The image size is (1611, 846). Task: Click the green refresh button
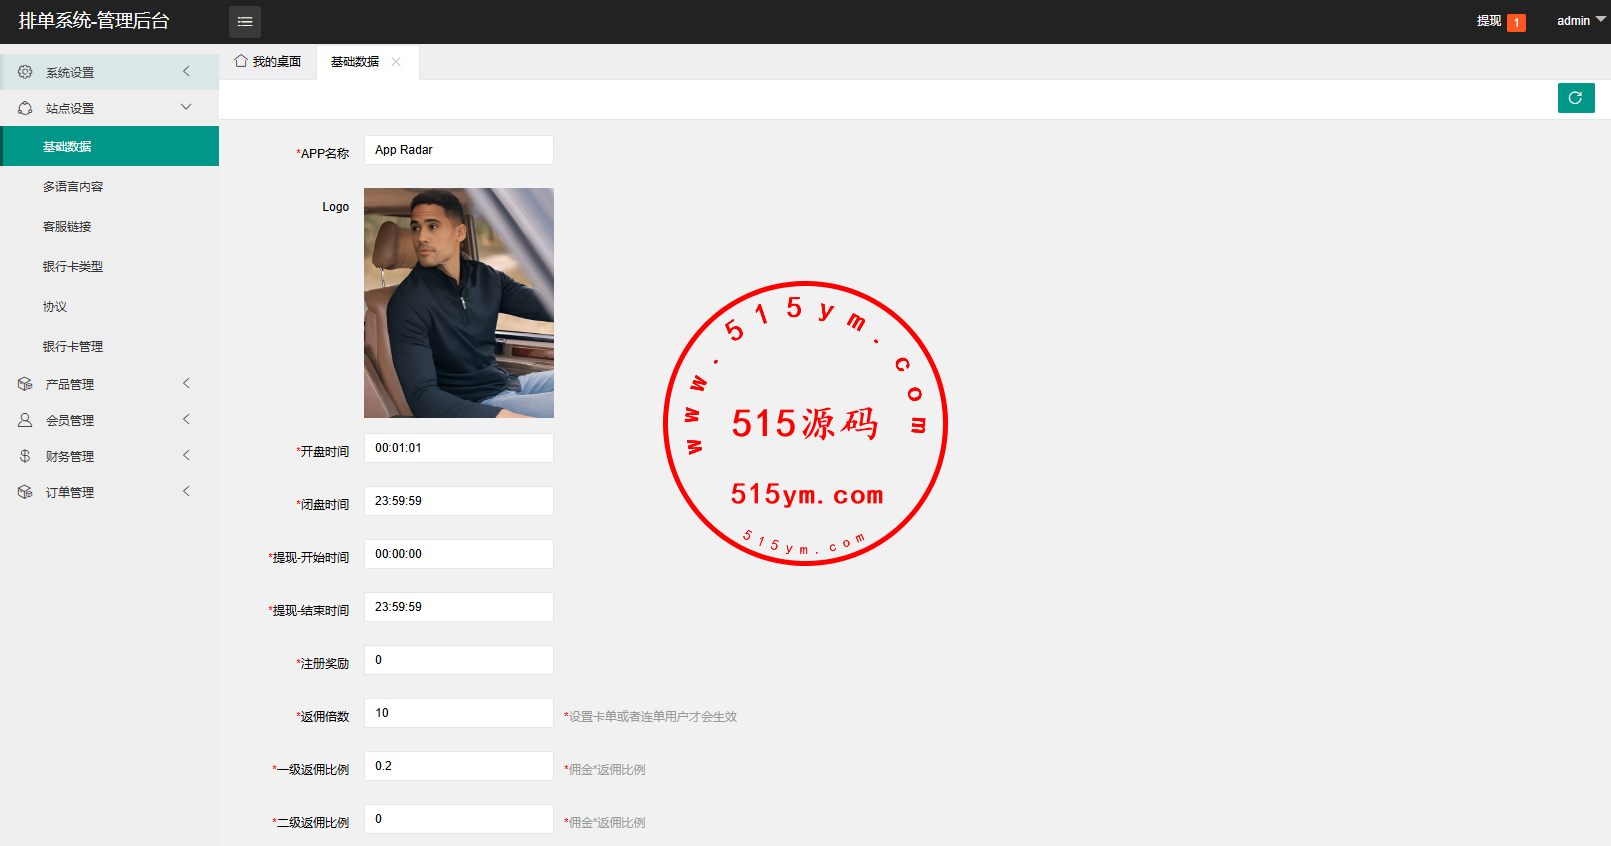[x=1576, y=98]
